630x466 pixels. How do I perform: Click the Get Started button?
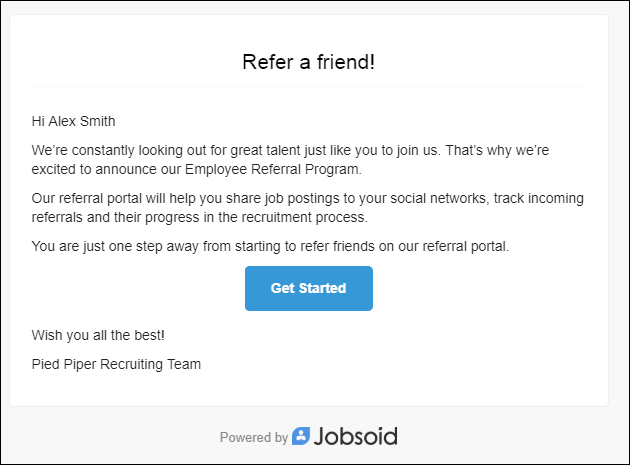click(x=308, y=288)
